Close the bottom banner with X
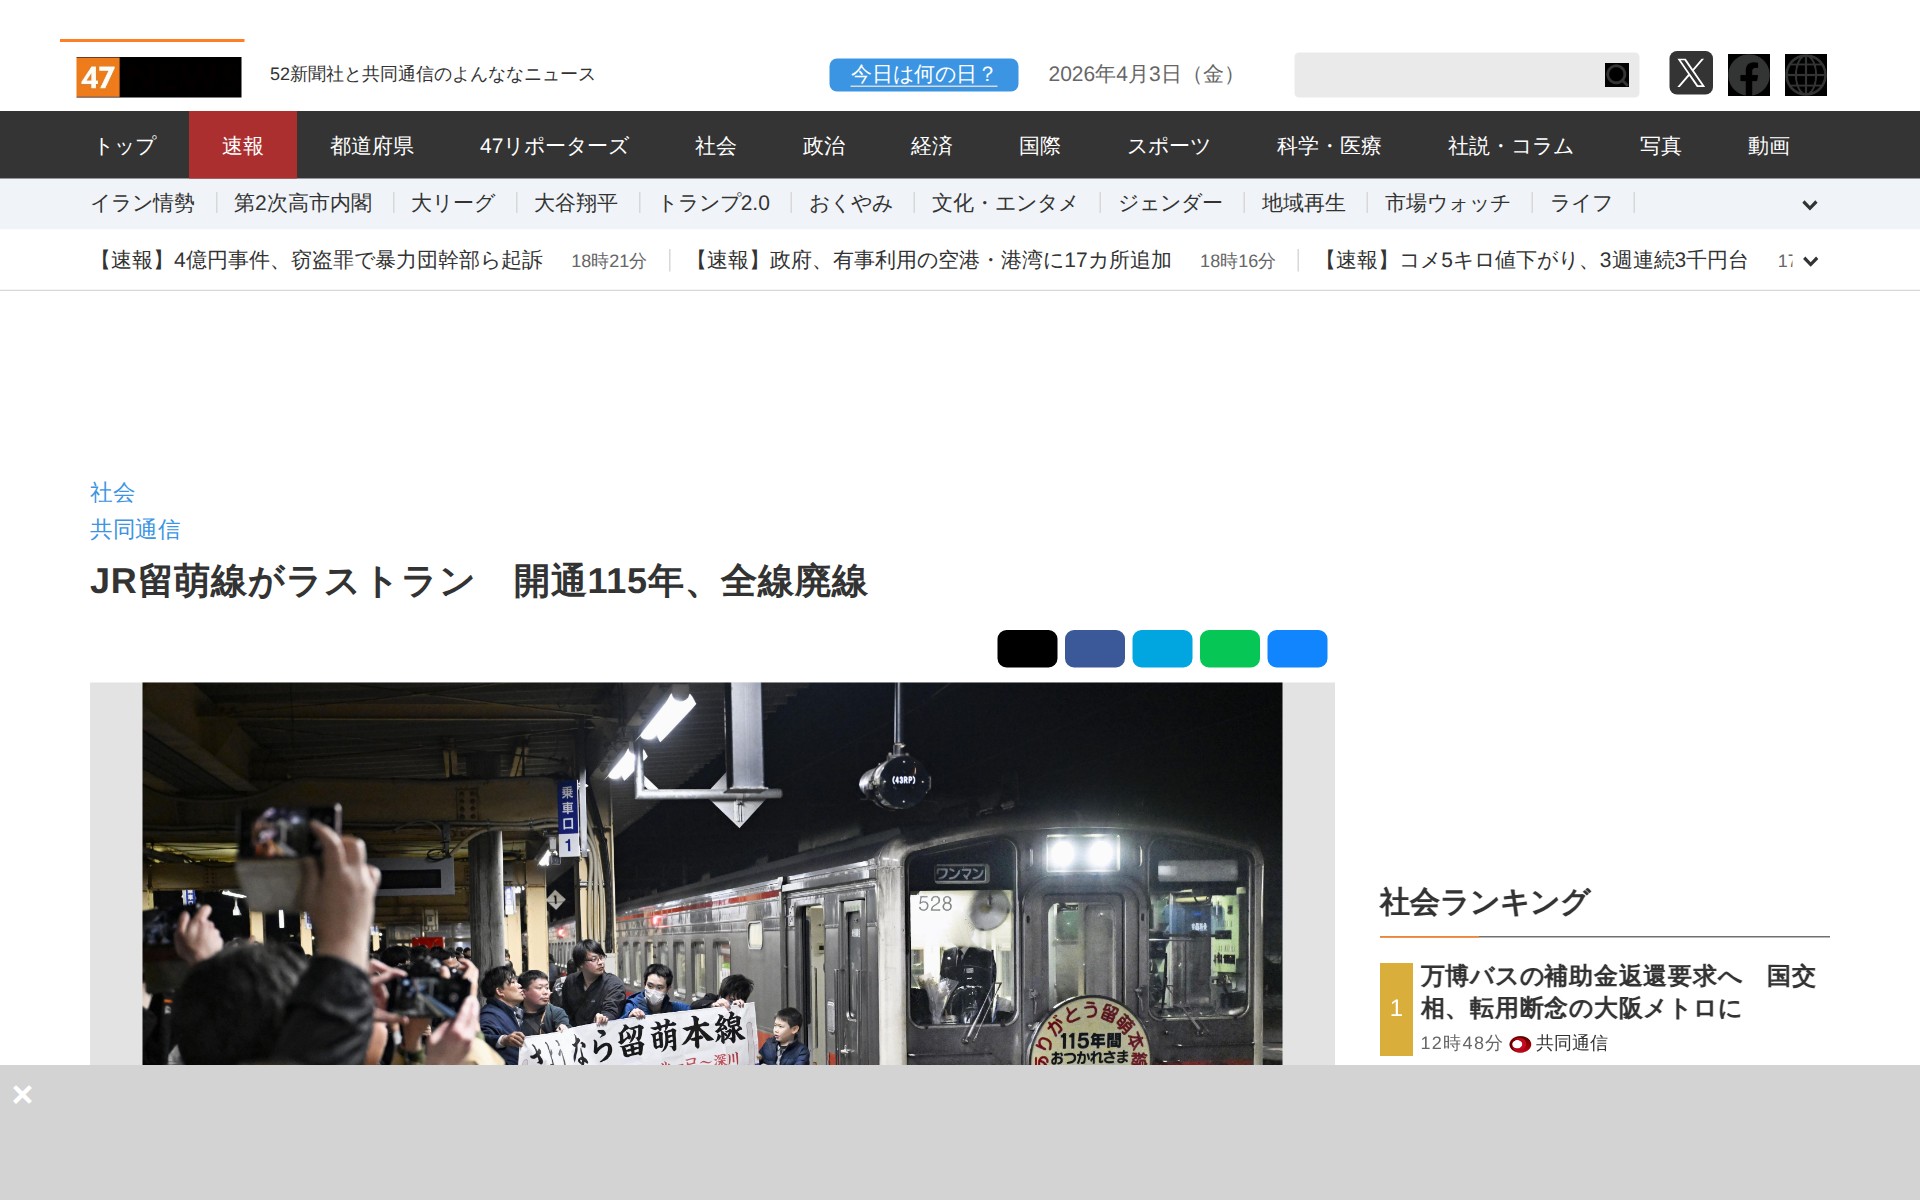 [x=22, y=1094]
